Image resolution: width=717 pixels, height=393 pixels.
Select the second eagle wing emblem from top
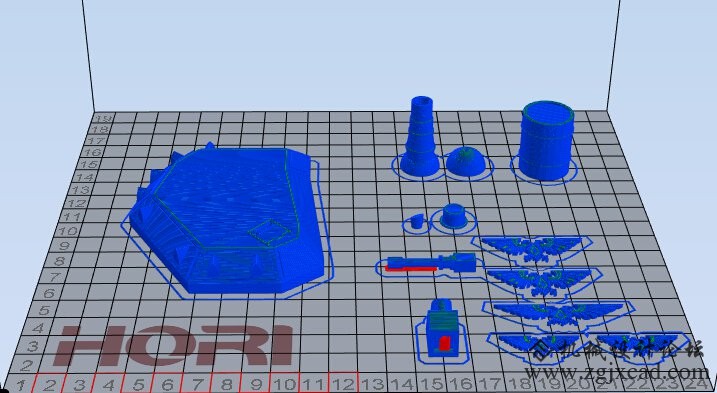point(541,280)
